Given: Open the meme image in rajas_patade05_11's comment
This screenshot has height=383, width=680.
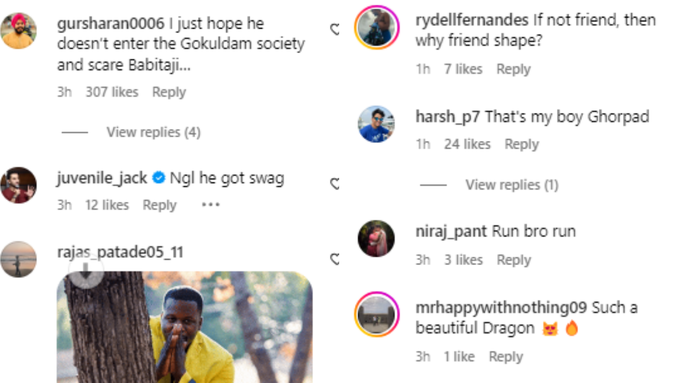Looking at the screenshot, I should [x=185, y=327].
